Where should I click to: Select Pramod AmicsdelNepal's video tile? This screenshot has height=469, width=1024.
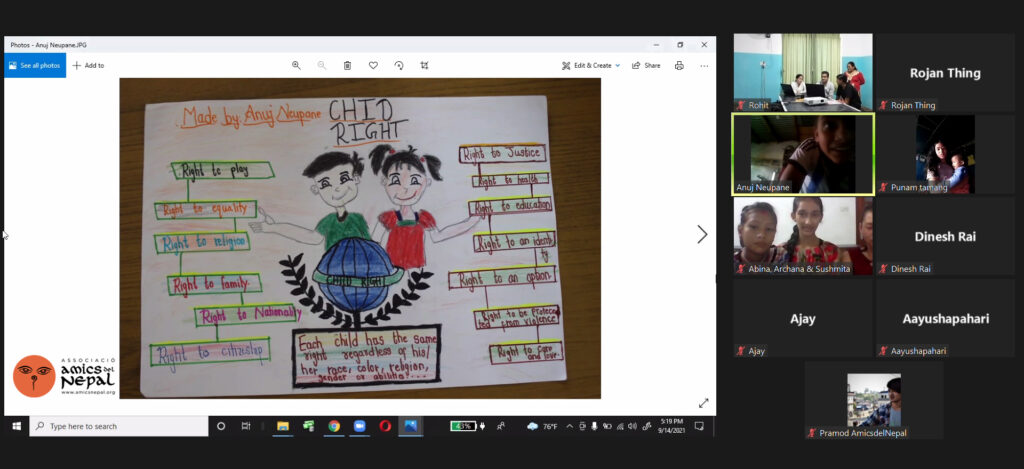[x=874, y=400]
